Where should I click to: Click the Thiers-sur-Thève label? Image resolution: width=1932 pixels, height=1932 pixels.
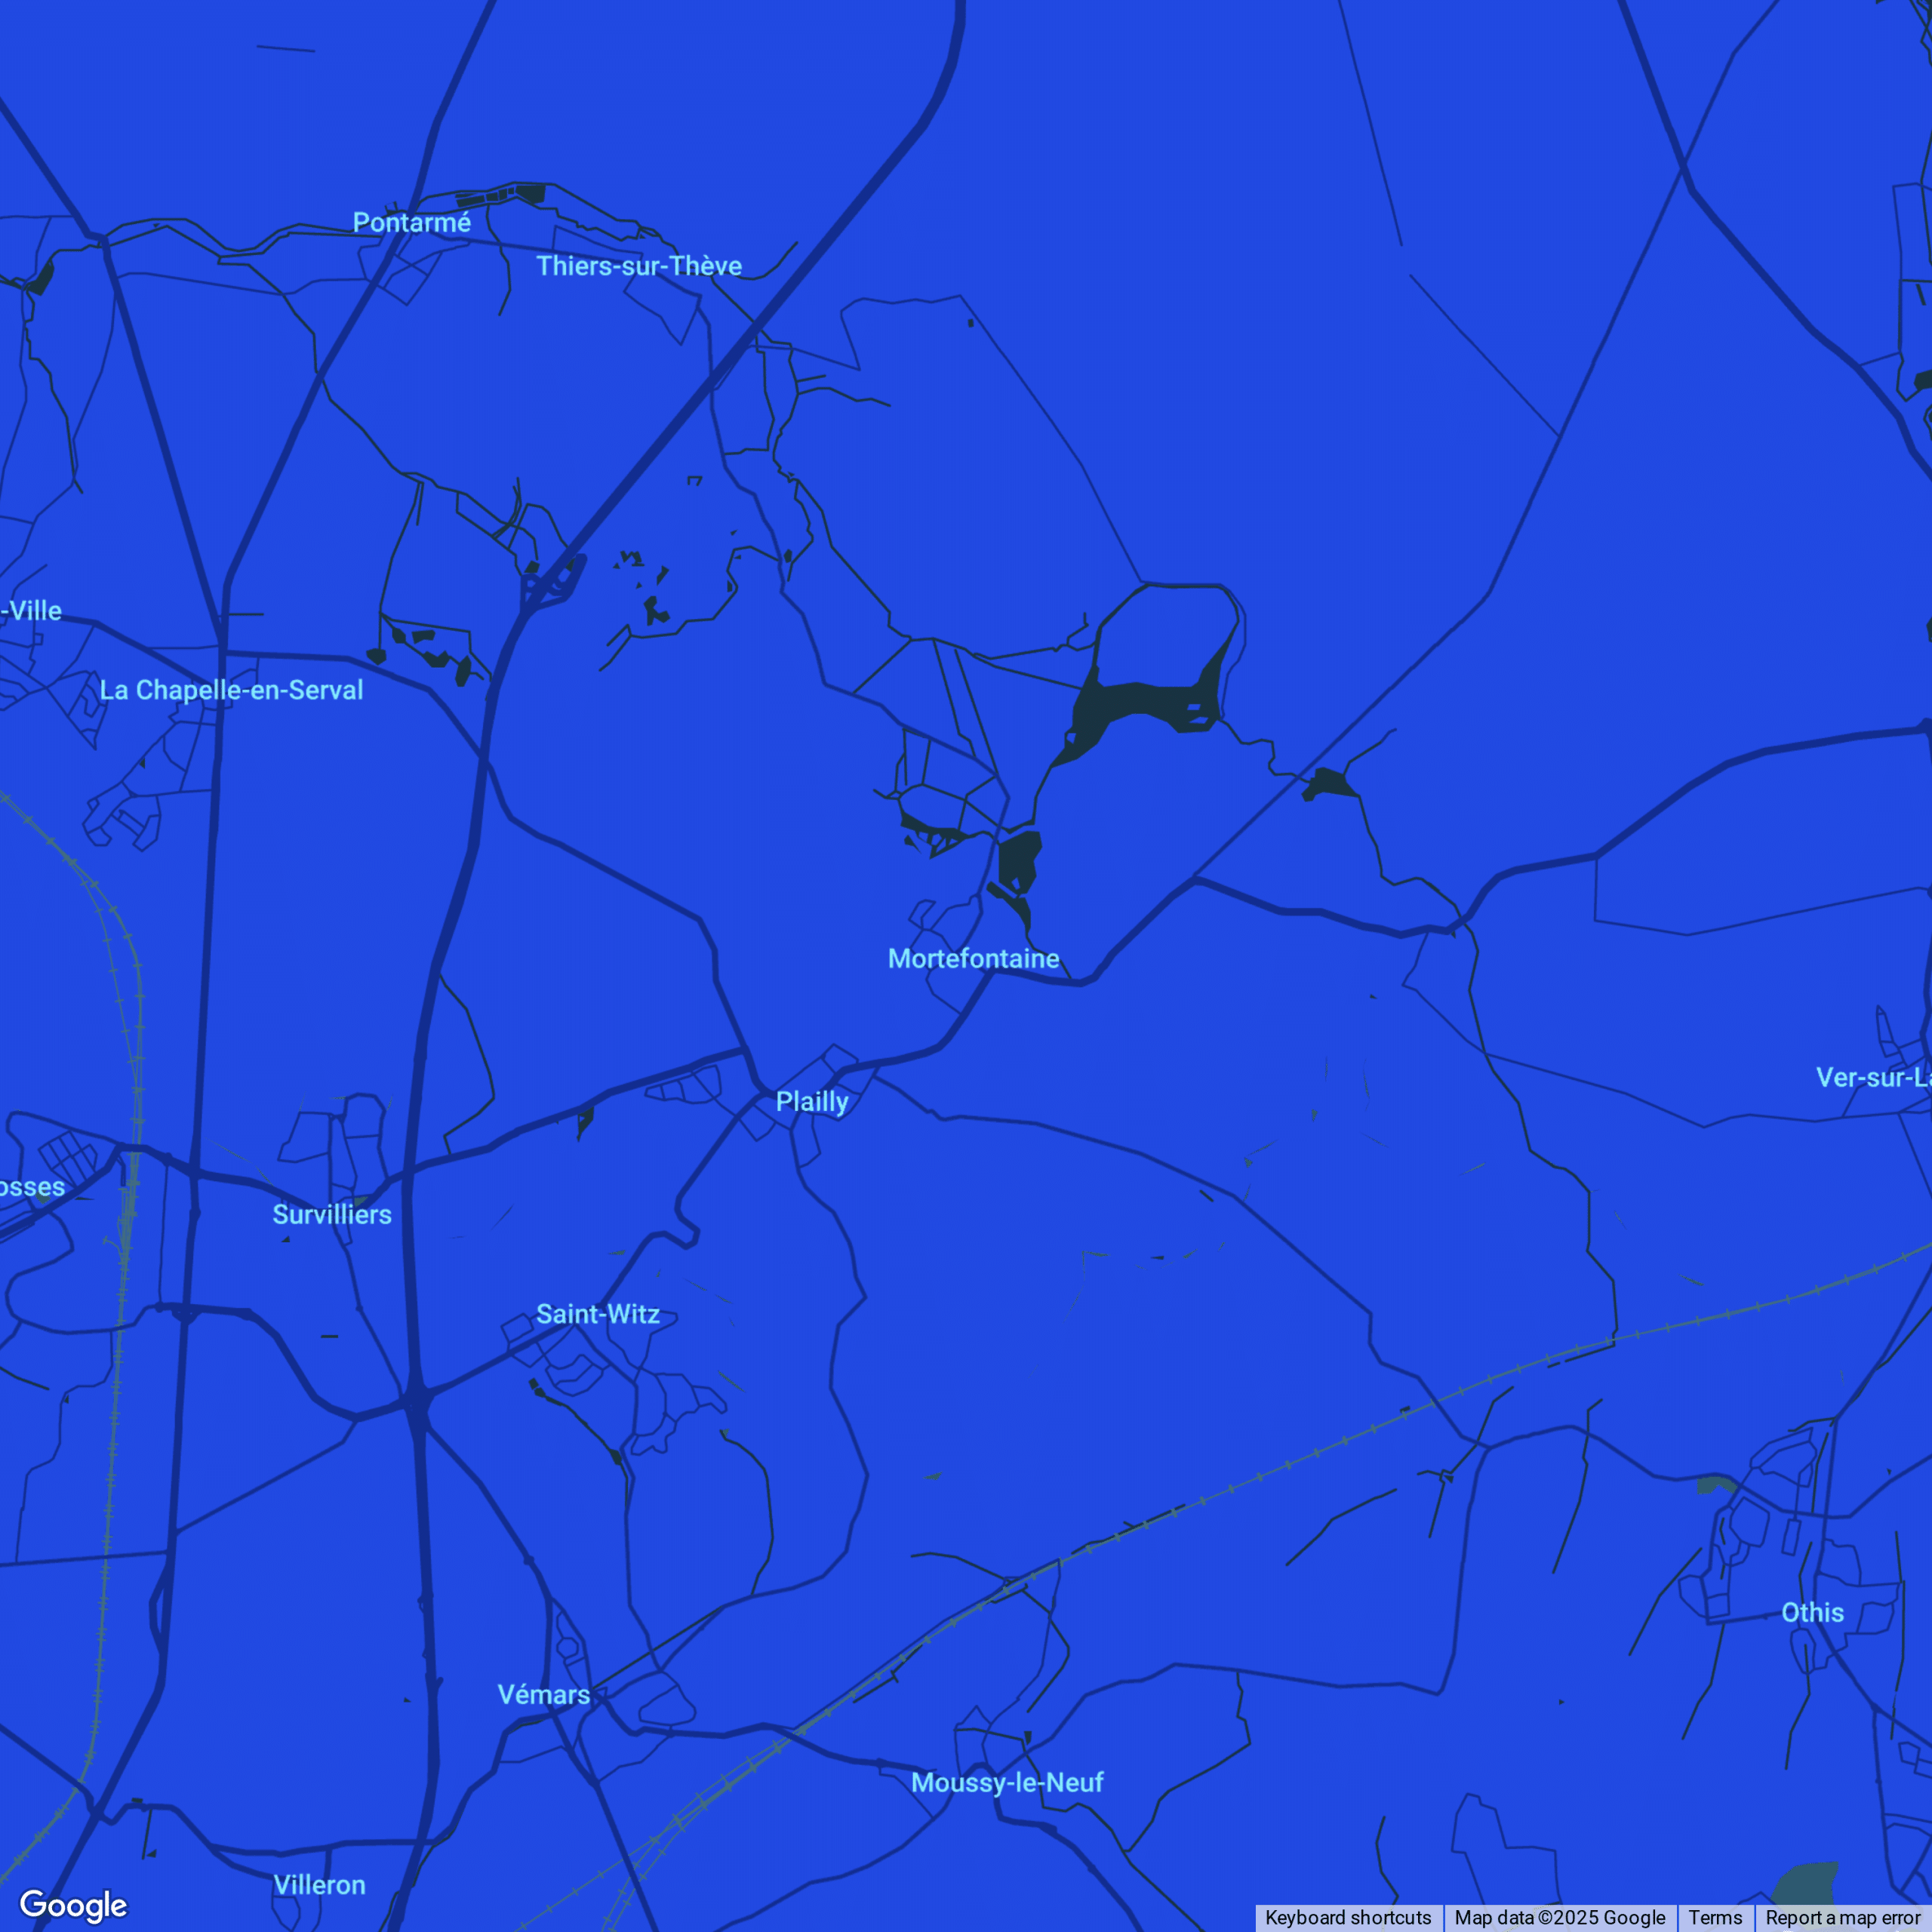coord(639,266)
